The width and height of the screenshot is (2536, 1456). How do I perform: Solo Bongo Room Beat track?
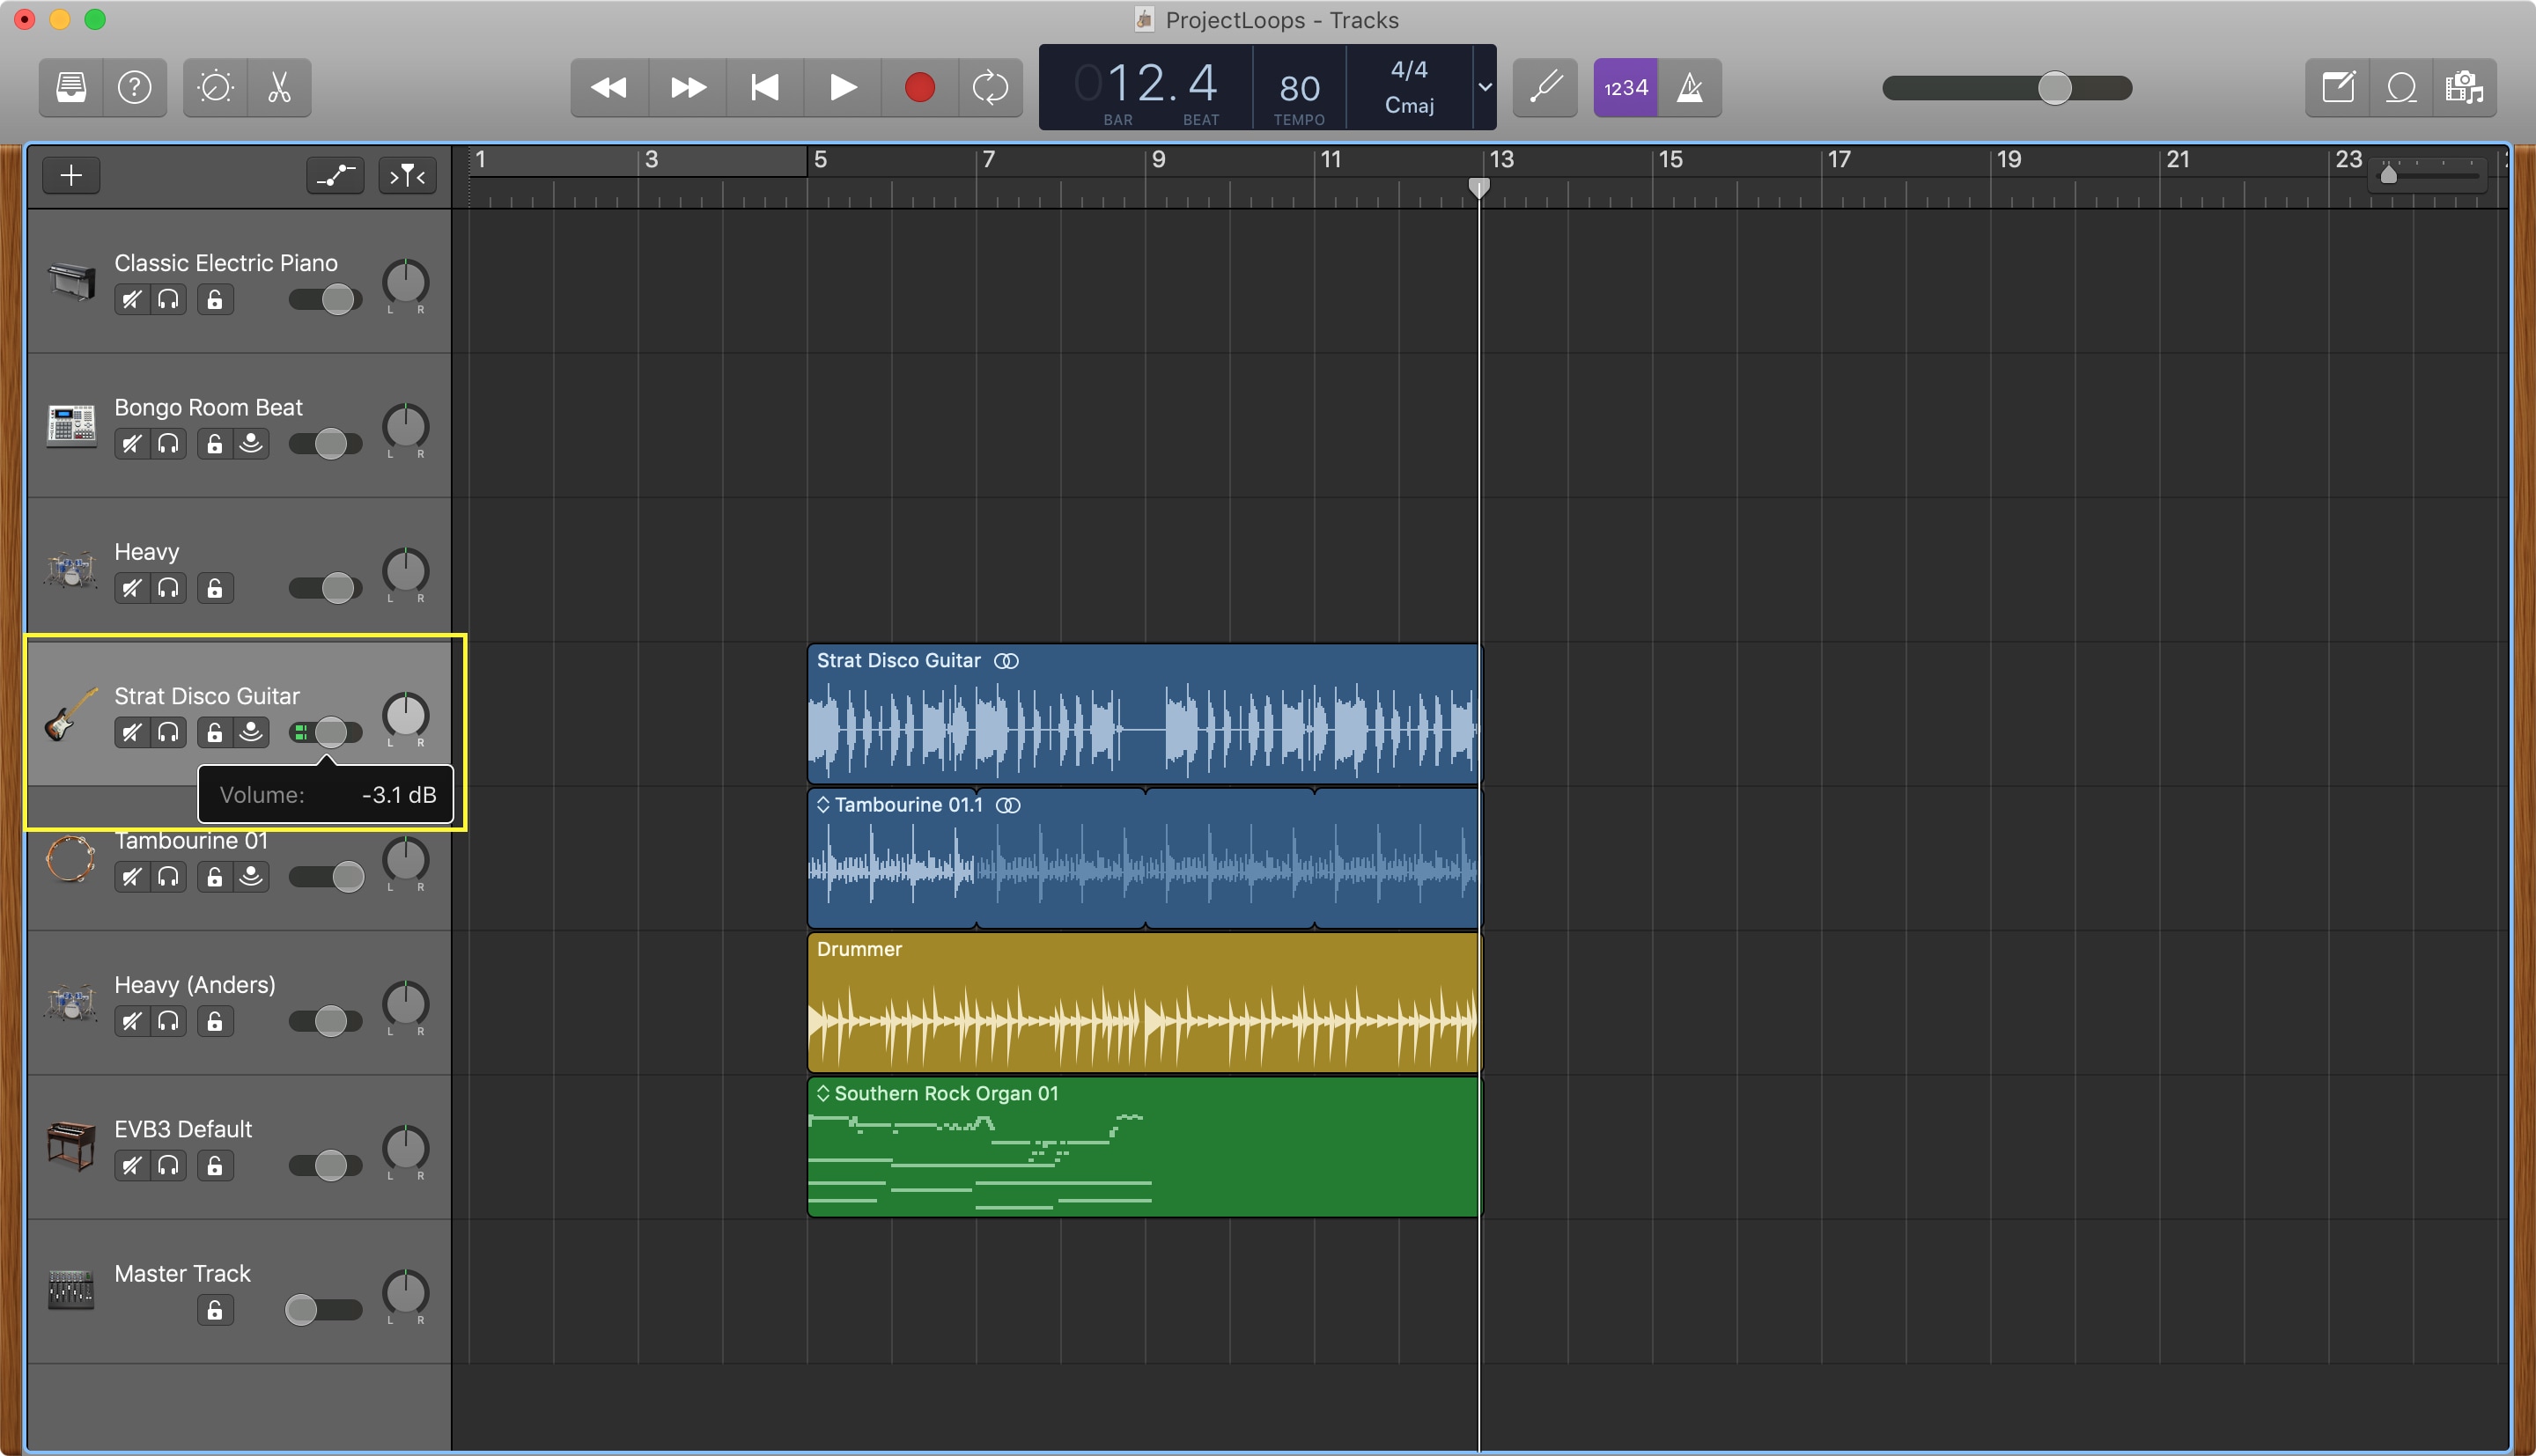pos(168,443)
